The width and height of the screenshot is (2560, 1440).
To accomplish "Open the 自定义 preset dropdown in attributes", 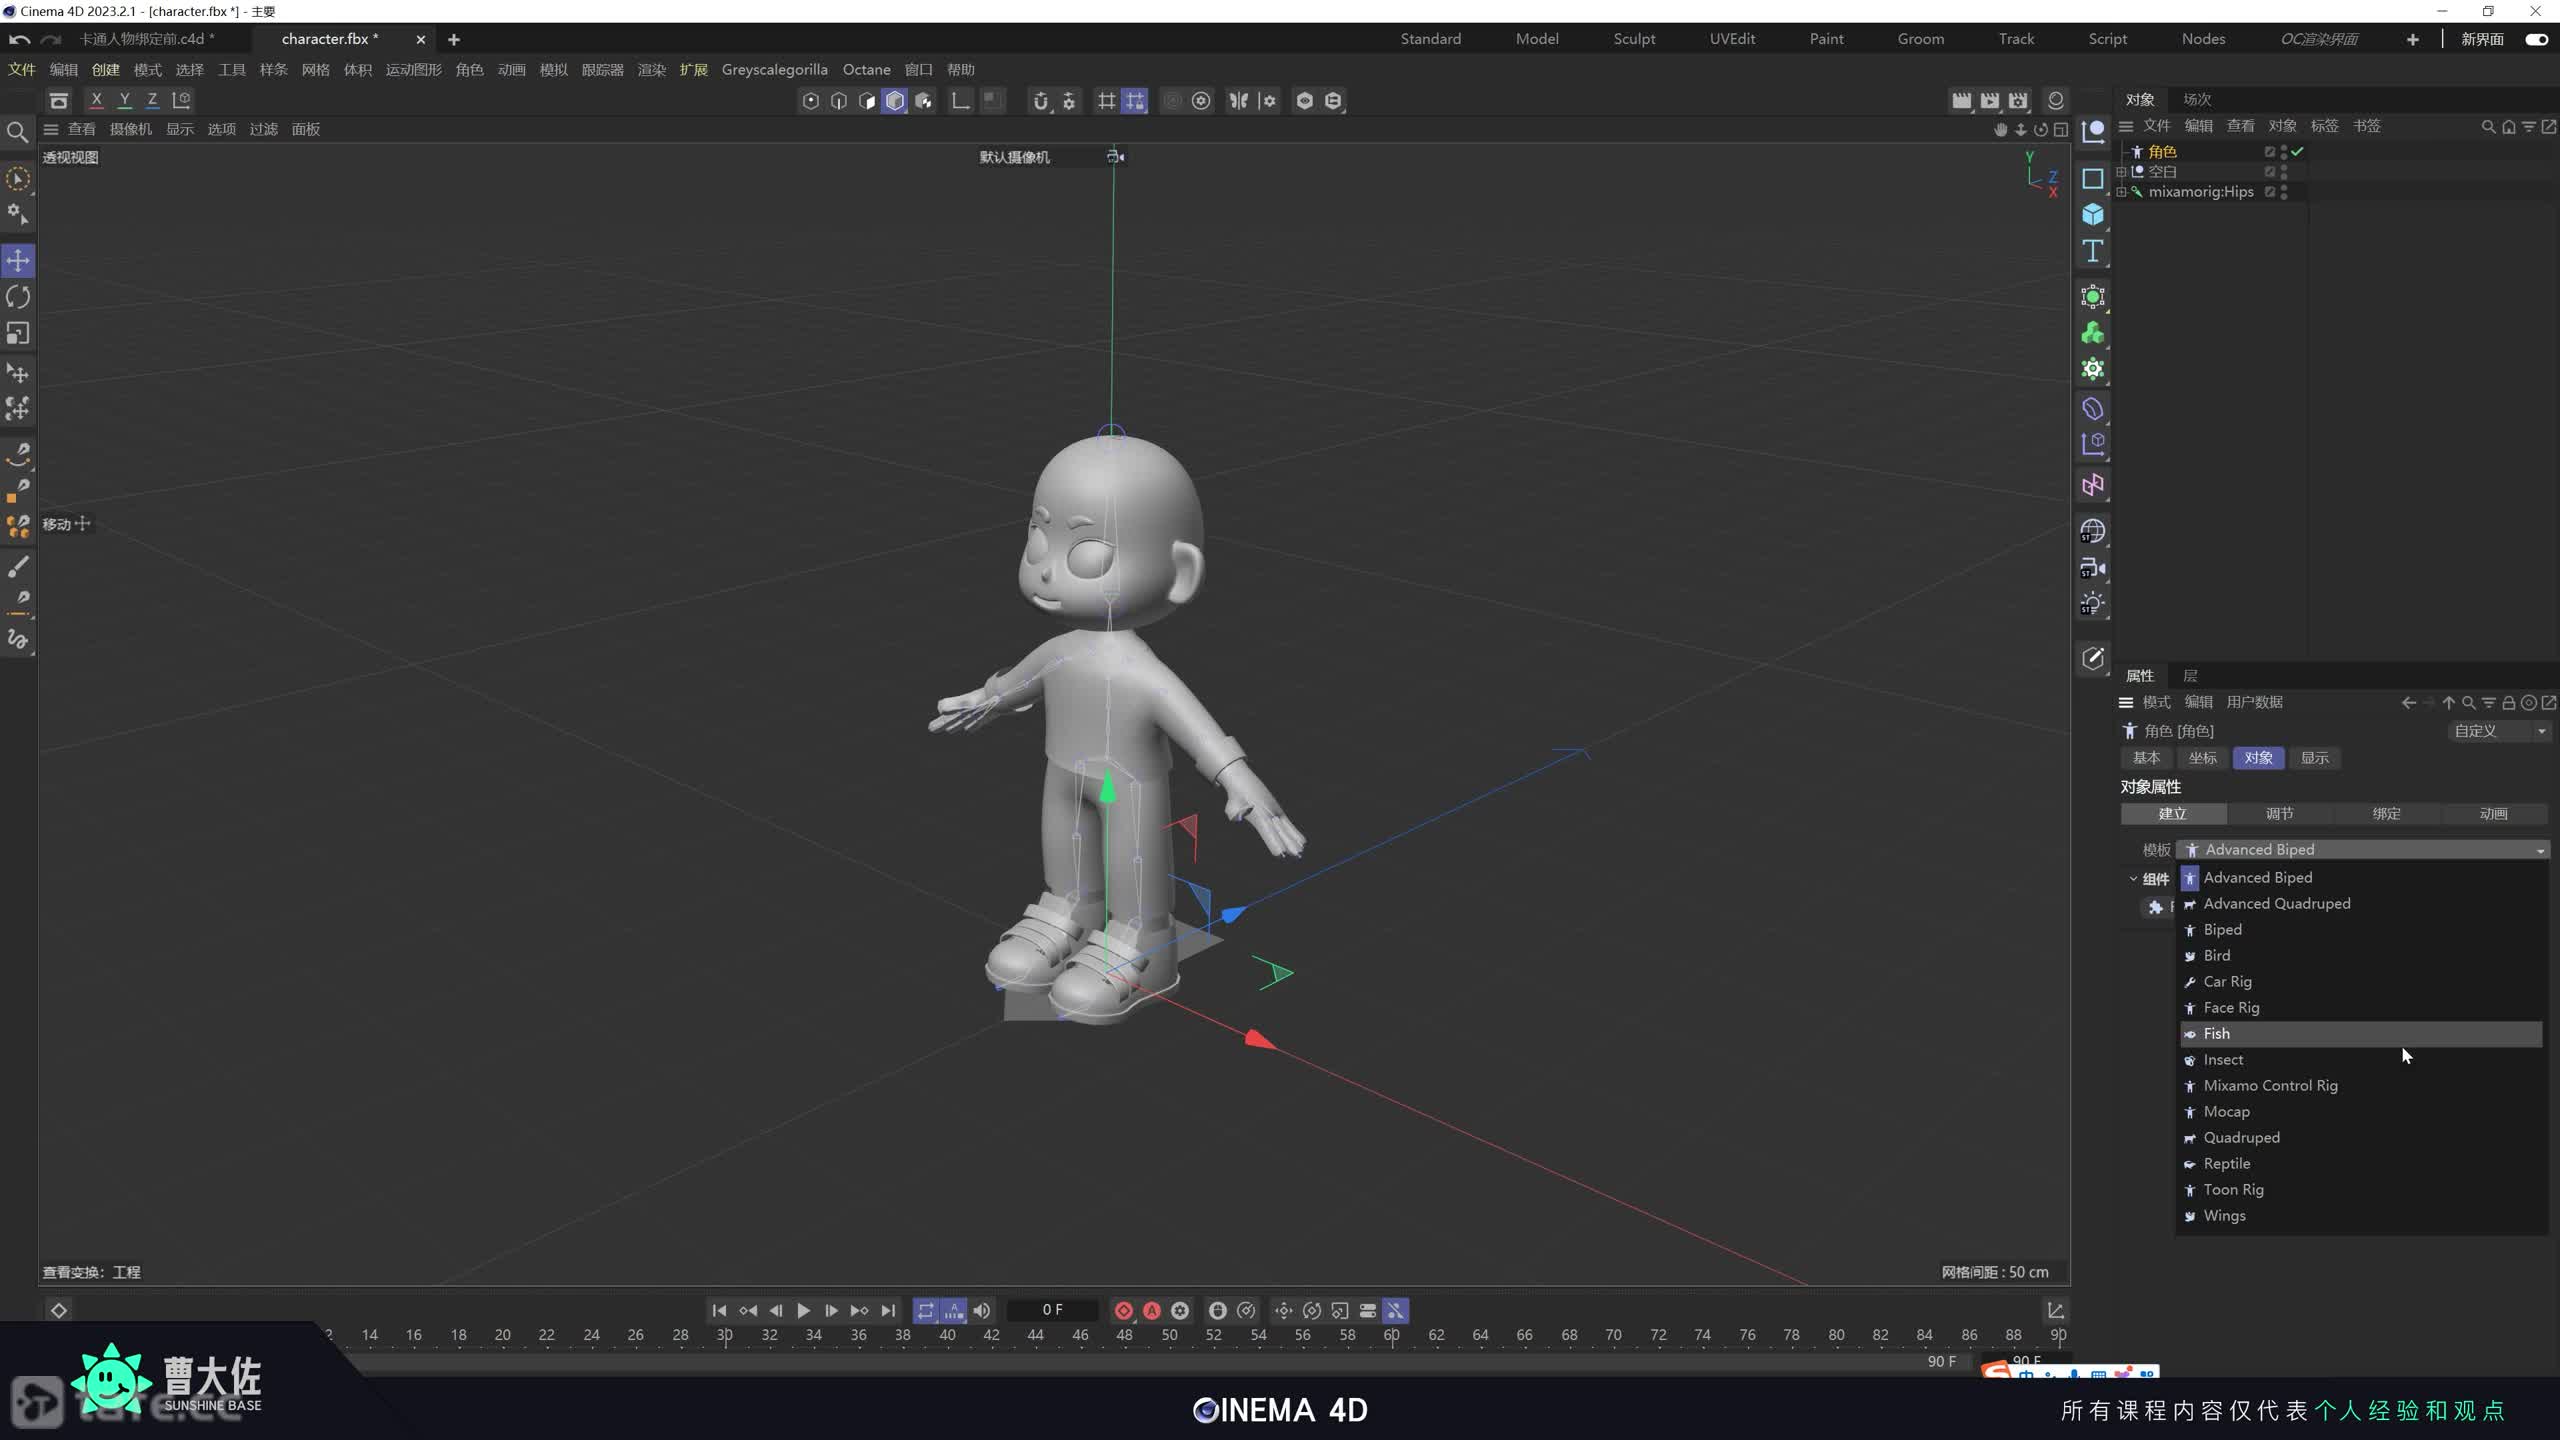I will click(2496, 731).
